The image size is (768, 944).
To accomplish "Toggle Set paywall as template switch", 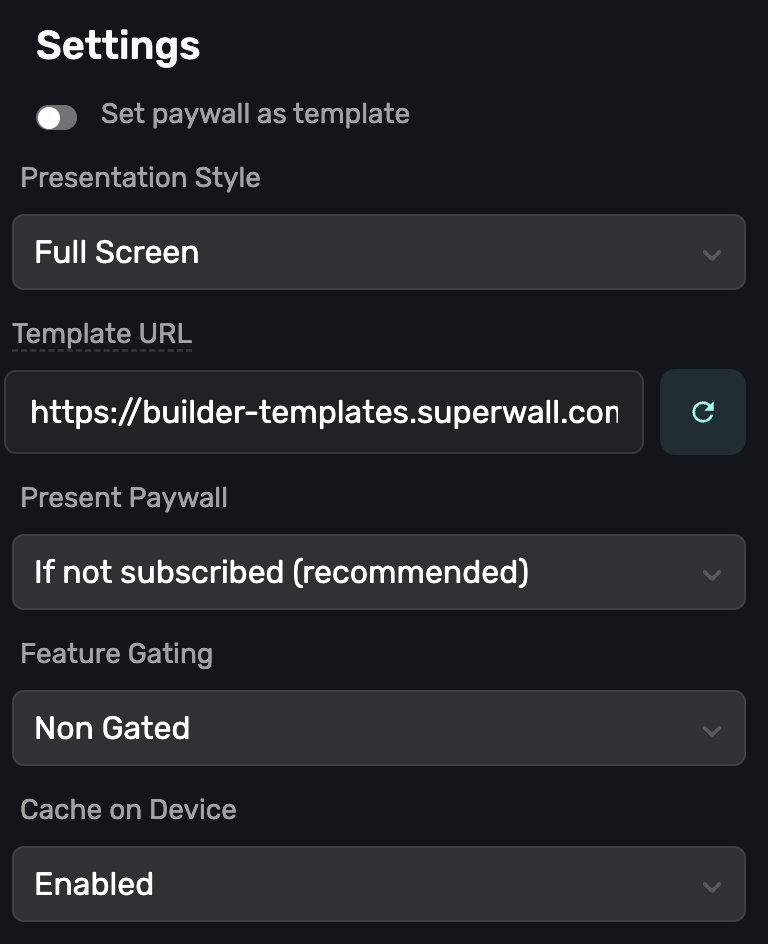I will (56, 118).
